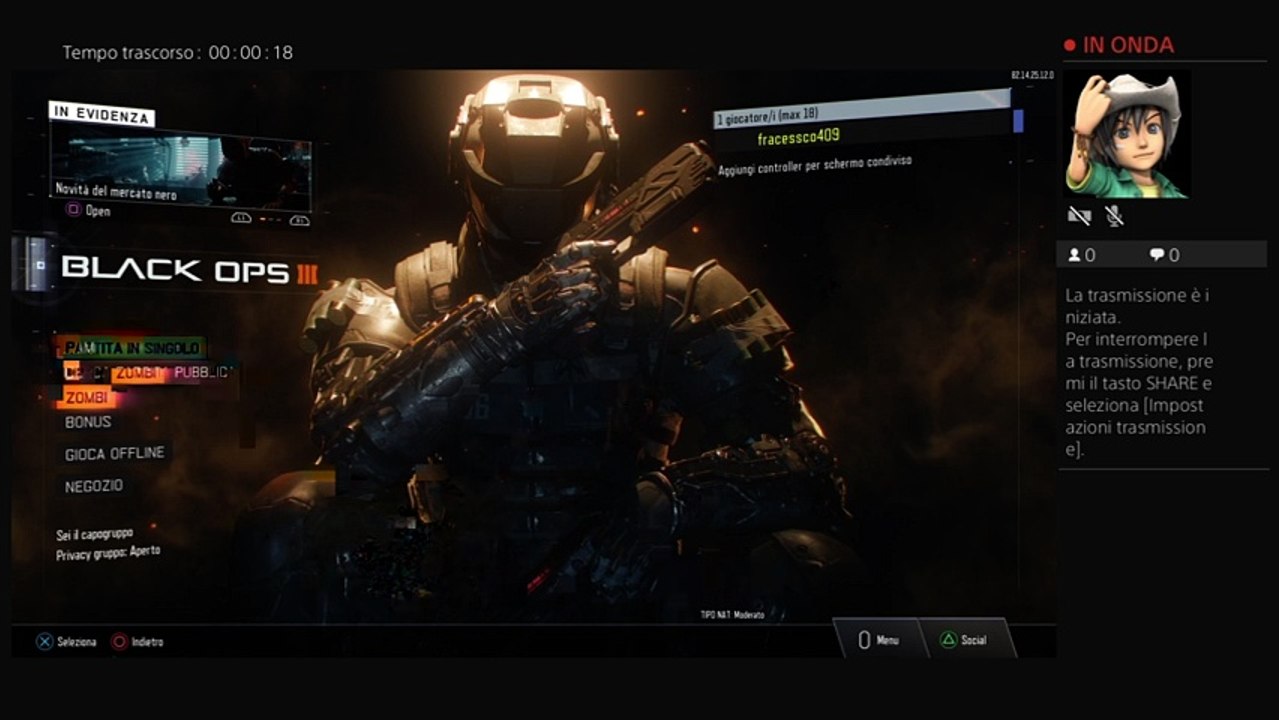Toggle the camera-off icon under the avatar
This screenshot has height=720, width=1279.
(1078, 215)
